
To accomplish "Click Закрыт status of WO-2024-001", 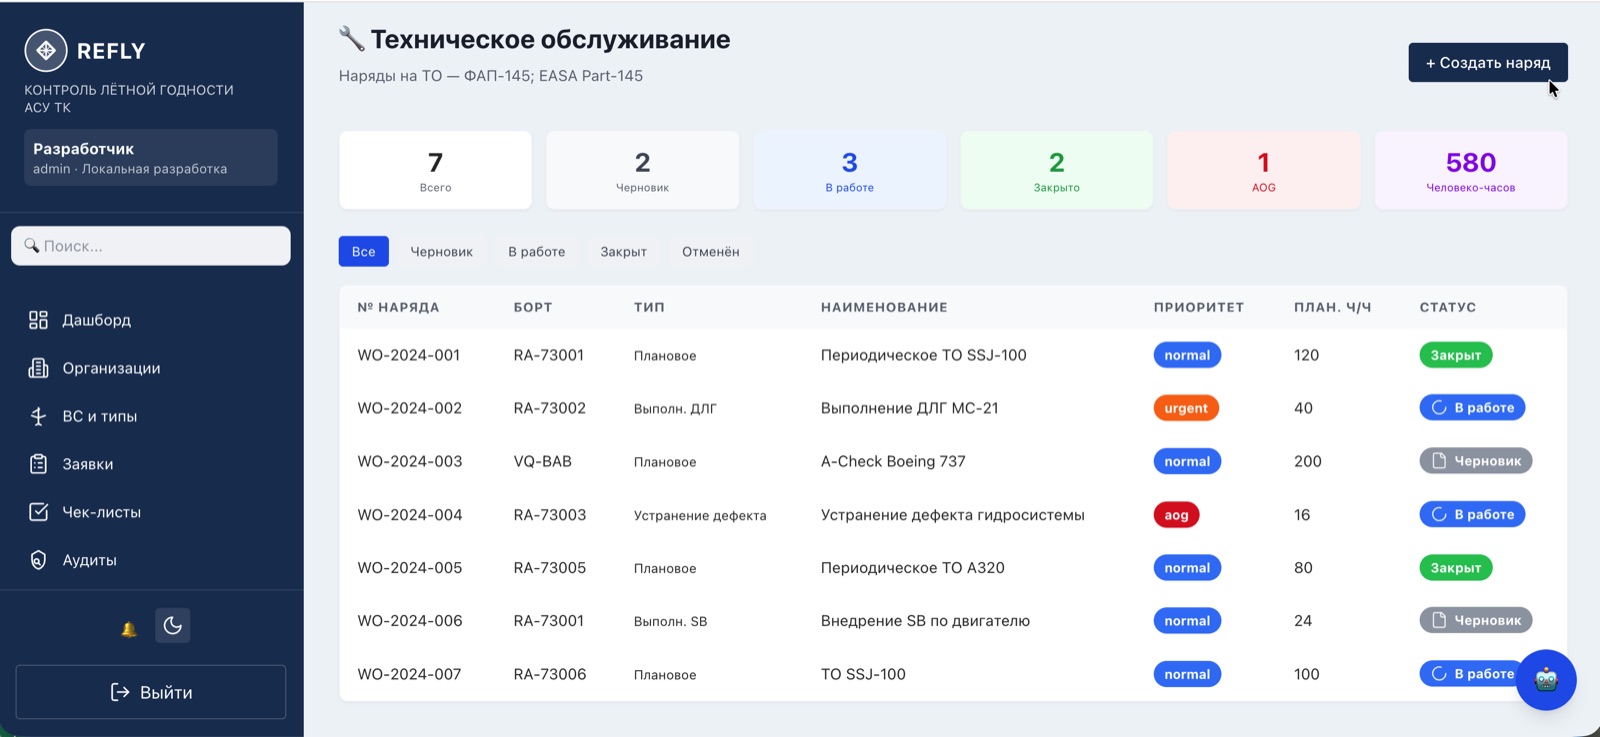I will click(1456, 355).
